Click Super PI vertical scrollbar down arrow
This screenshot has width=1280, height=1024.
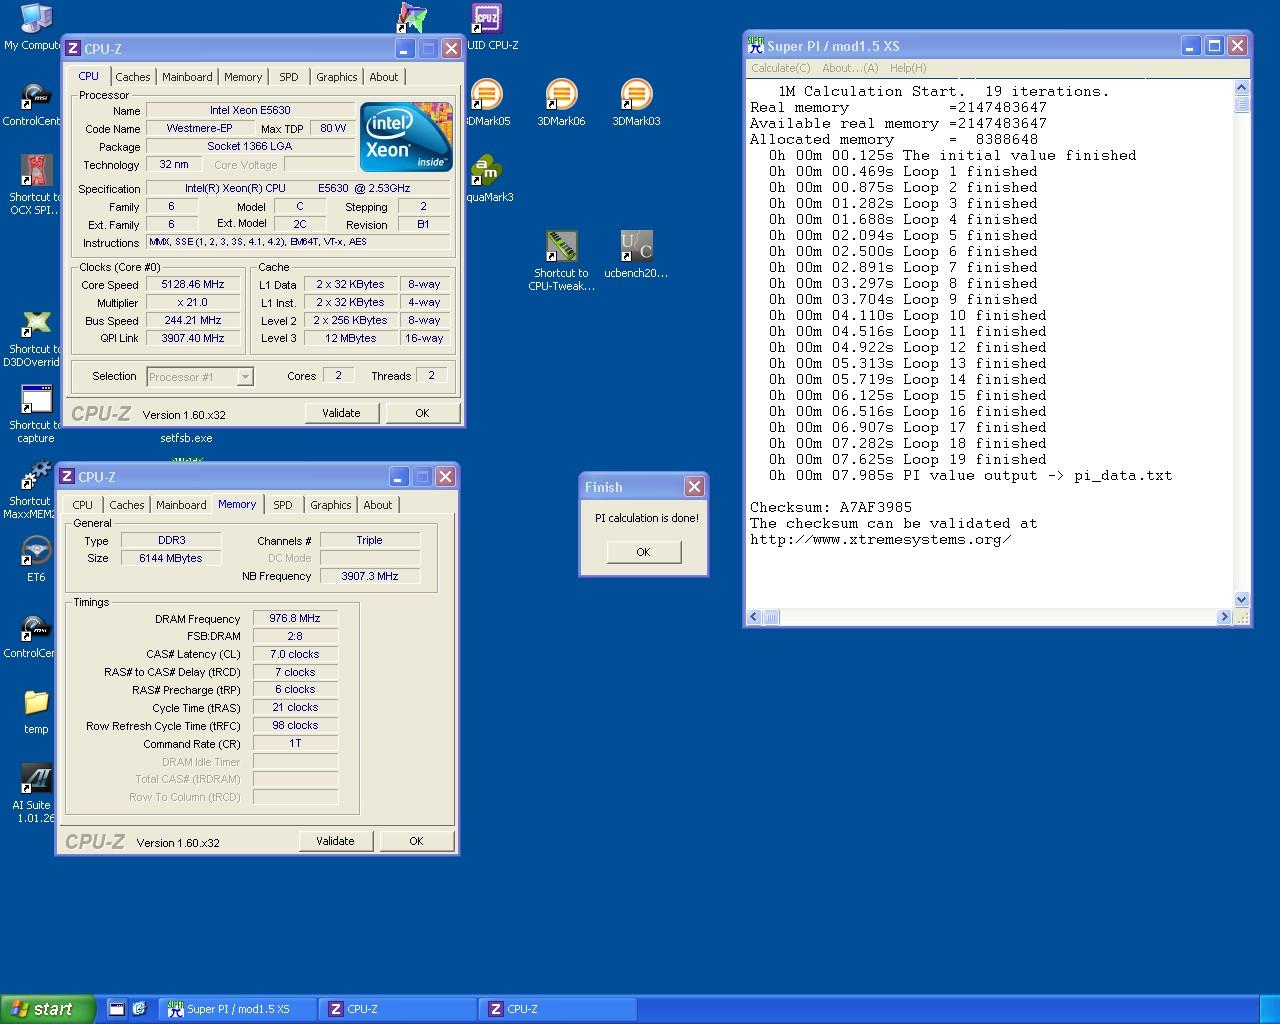point(1242,600)
